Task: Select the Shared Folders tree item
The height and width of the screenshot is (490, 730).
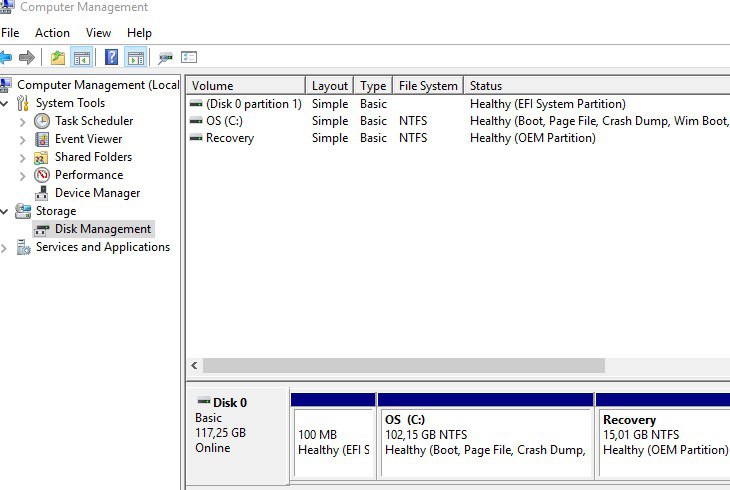Action: tap(93, 157)
